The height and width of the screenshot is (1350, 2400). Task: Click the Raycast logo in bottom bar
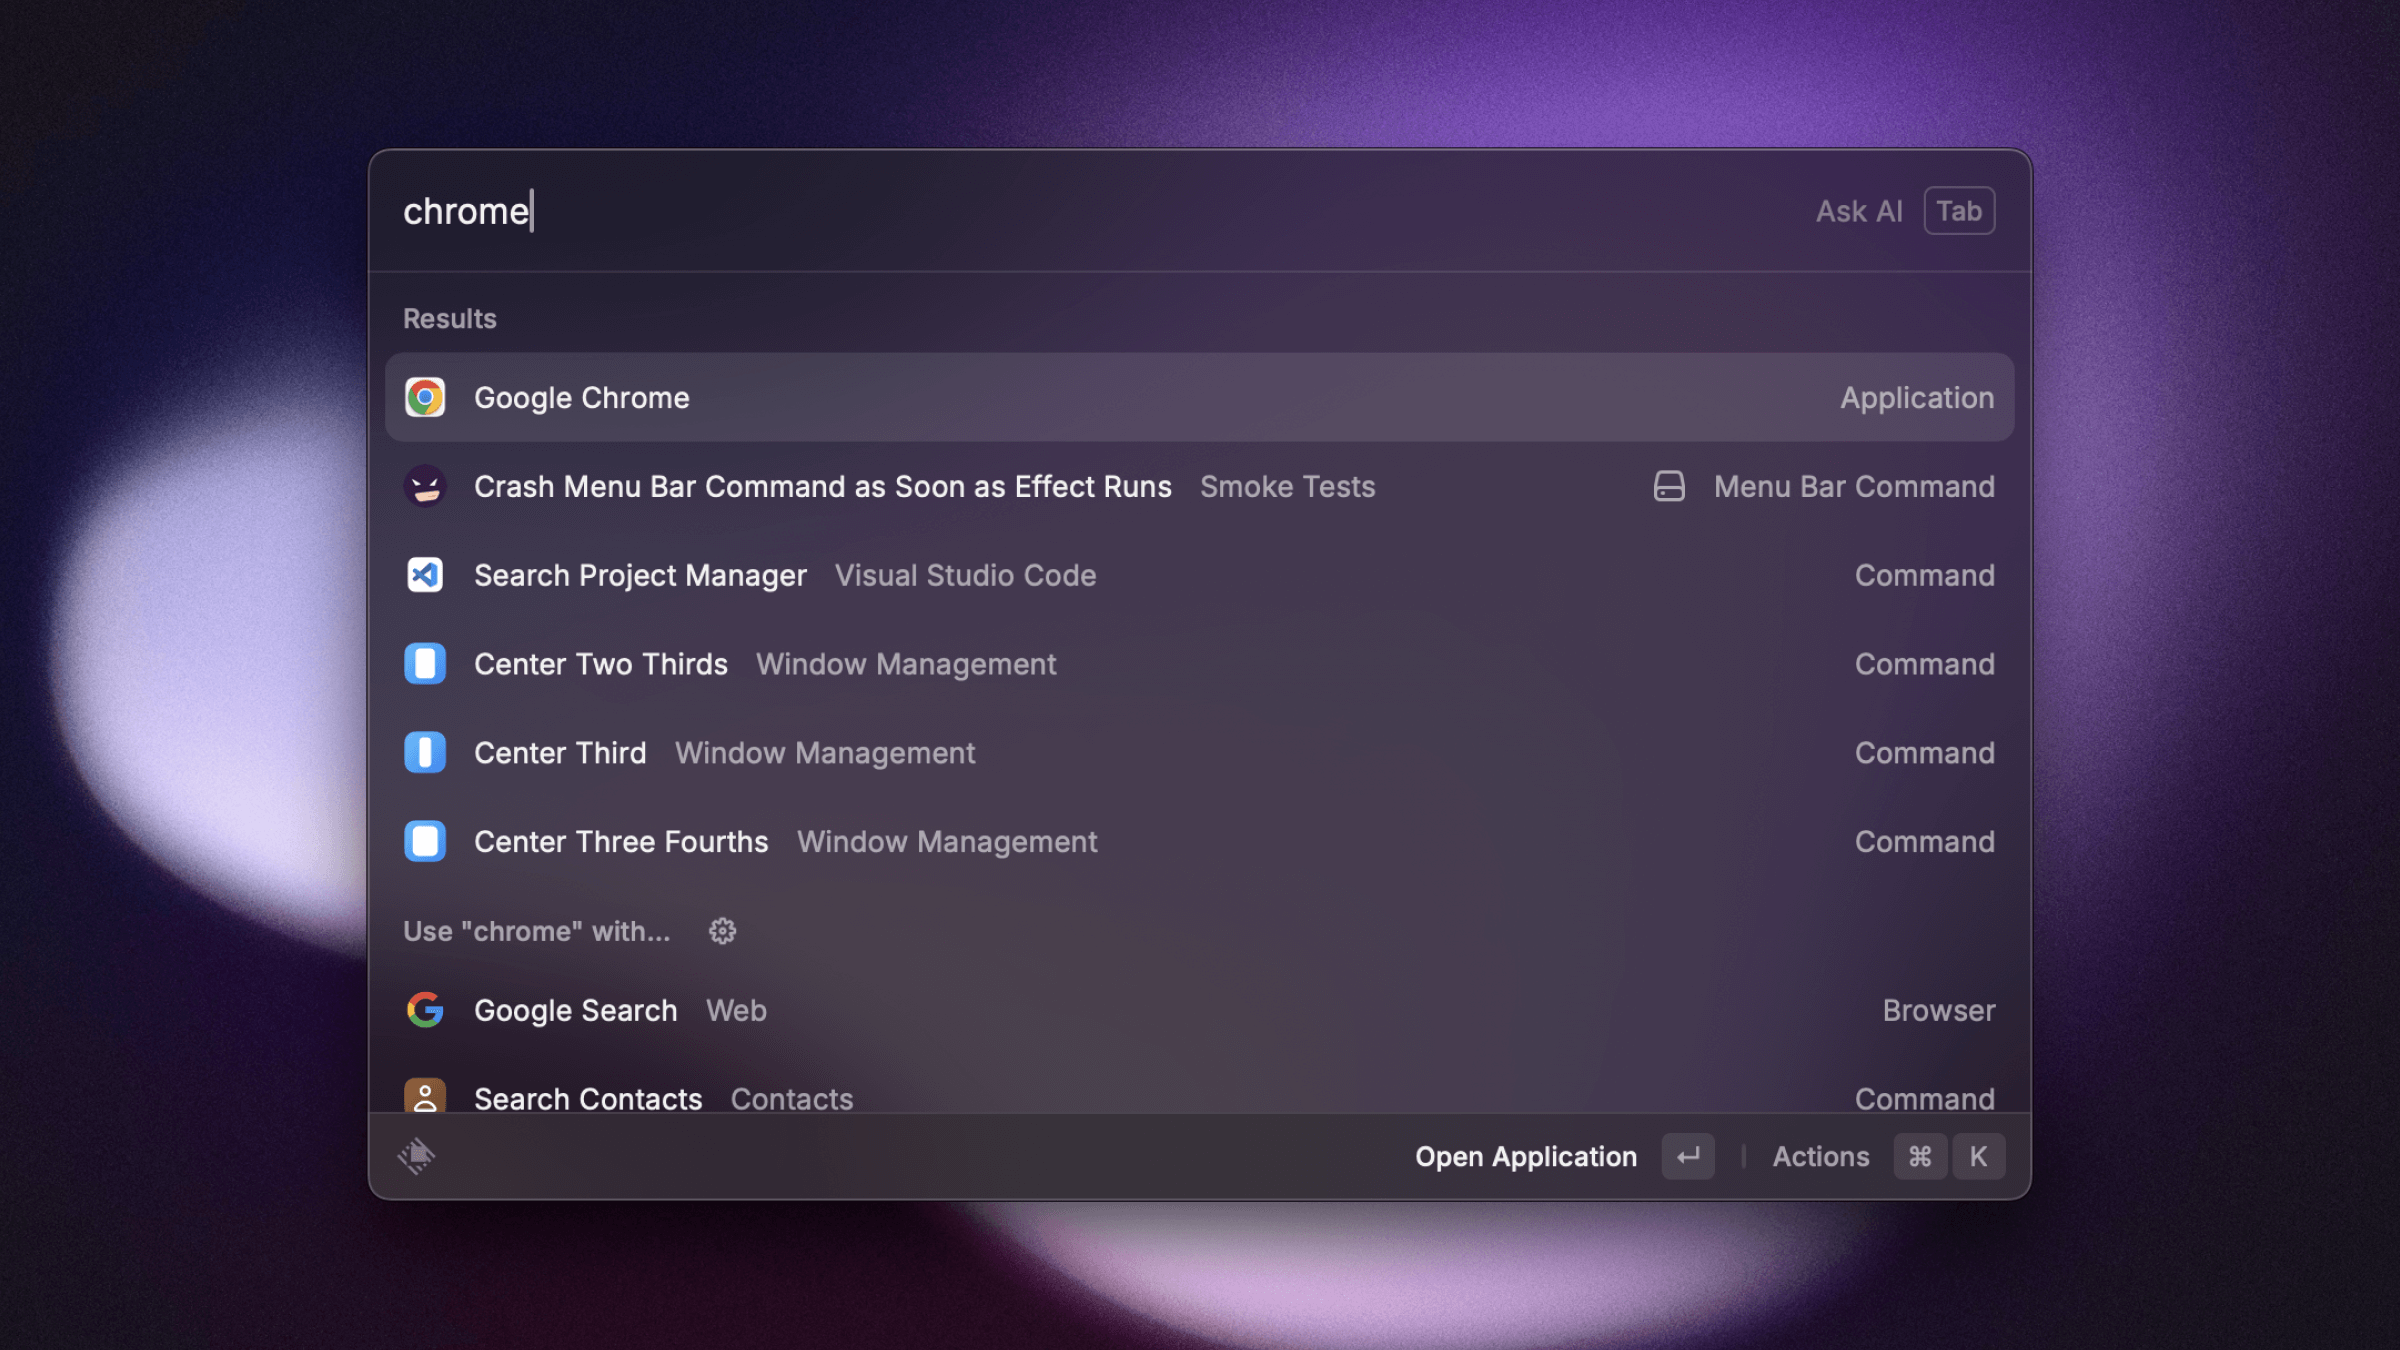[416, 1156]
